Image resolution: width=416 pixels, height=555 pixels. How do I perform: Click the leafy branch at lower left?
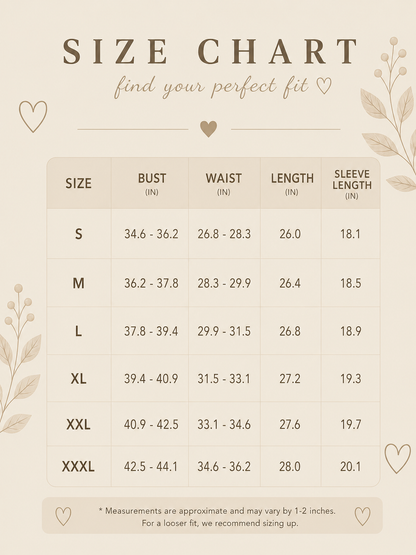click(x=19, y=357)
